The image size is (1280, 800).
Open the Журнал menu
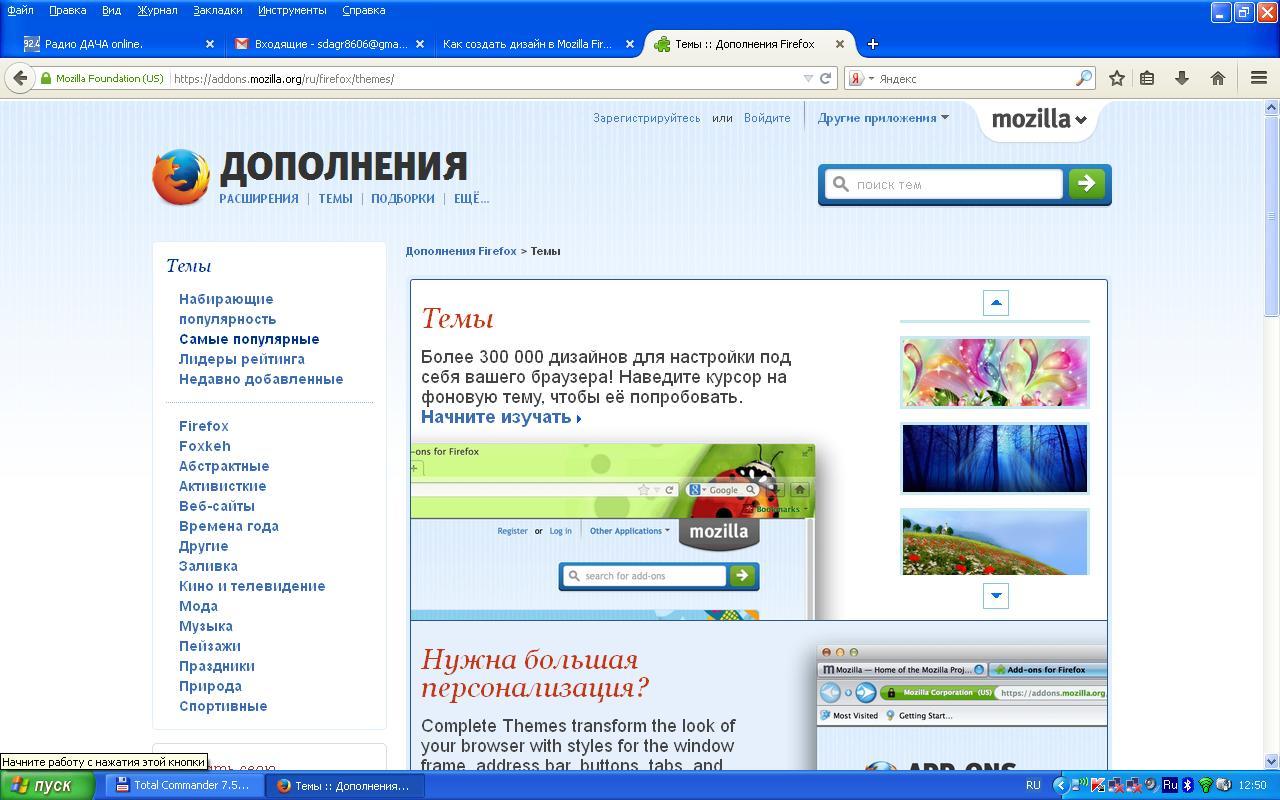coord(157,10)
